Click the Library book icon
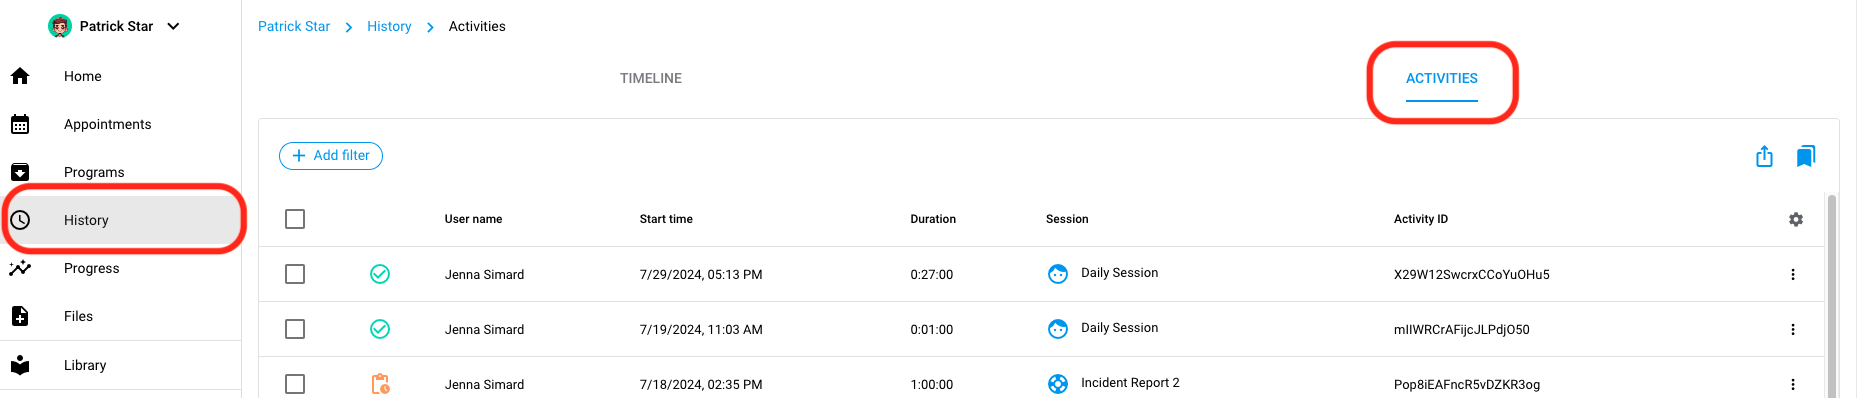 point(20,365)
